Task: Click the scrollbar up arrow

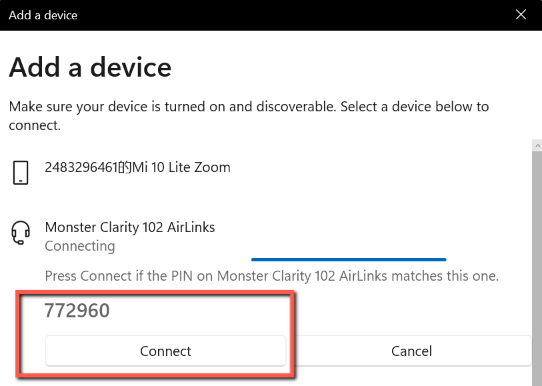Action: click(x=537, y=145)
